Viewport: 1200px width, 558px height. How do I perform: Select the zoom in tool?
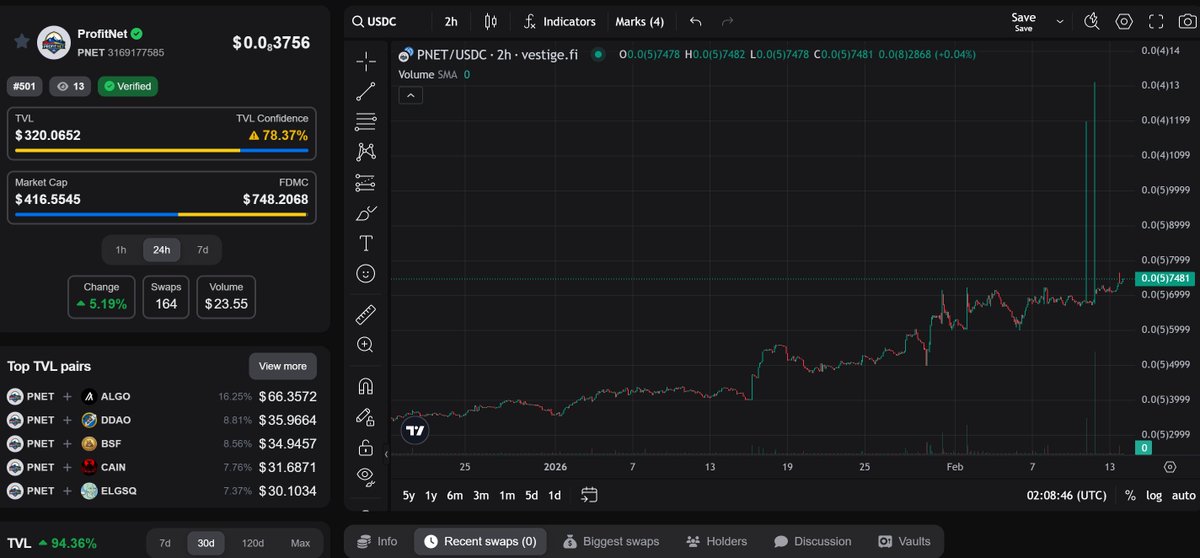tap(366, 345)
